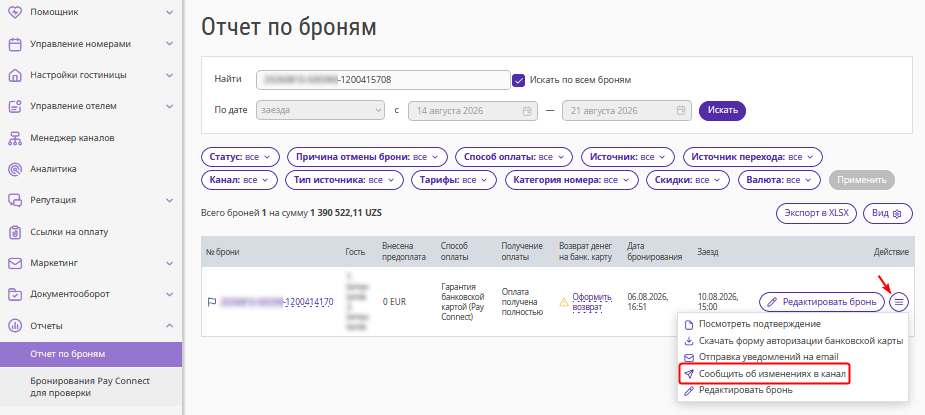The height and width of the screenshot is (415, 925).
Task: Open the Источник filter dropdown
Action: pyautogui.click(x=628, y=157)
